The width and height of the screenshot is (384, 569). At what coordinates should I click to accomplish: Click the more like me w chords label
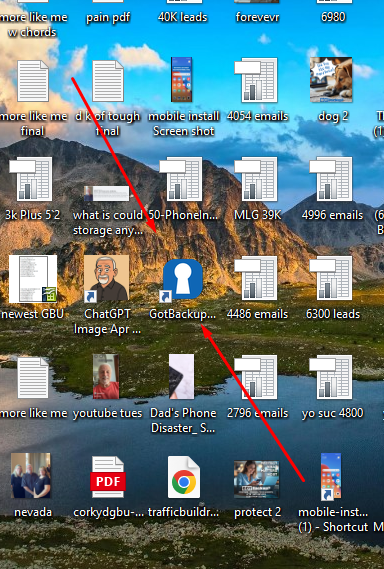(x=33, y=25)
